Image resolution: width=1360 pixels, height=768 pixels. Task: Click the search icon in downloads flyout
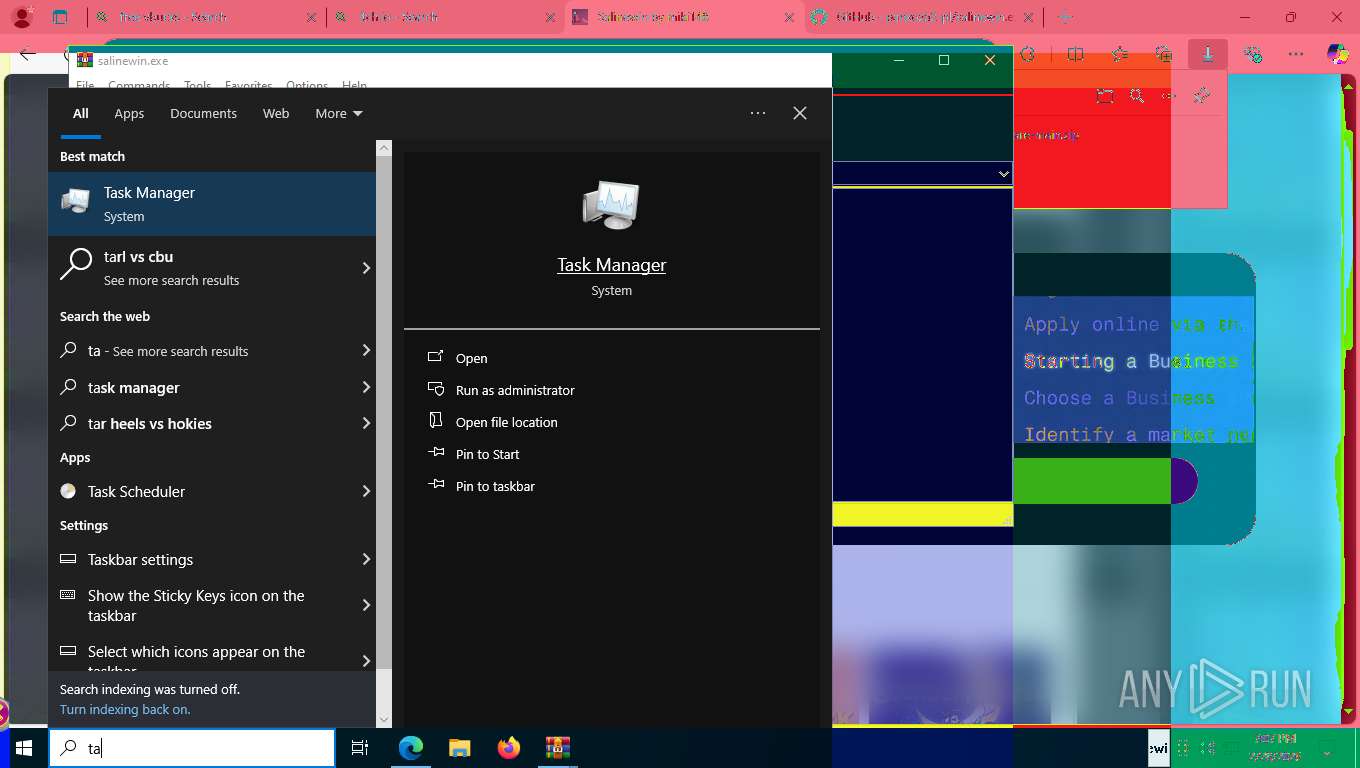point(1137,96)
